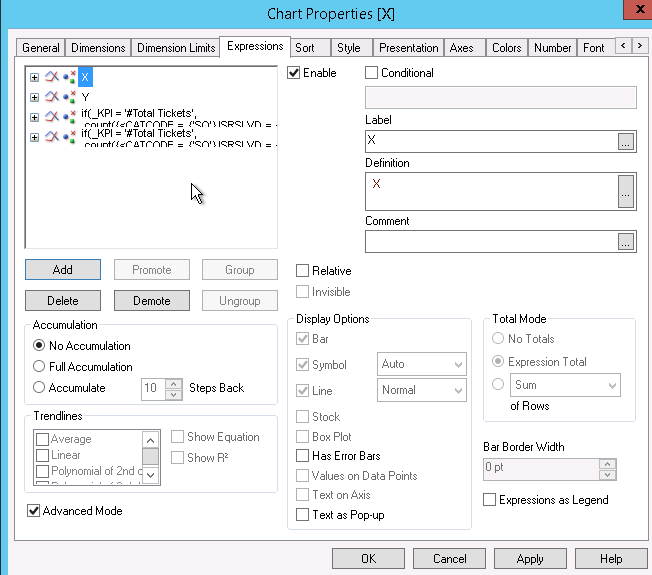652x575 pixels.
Task: Open the Symbol Auto dropdown
Action: coord(422,364)
